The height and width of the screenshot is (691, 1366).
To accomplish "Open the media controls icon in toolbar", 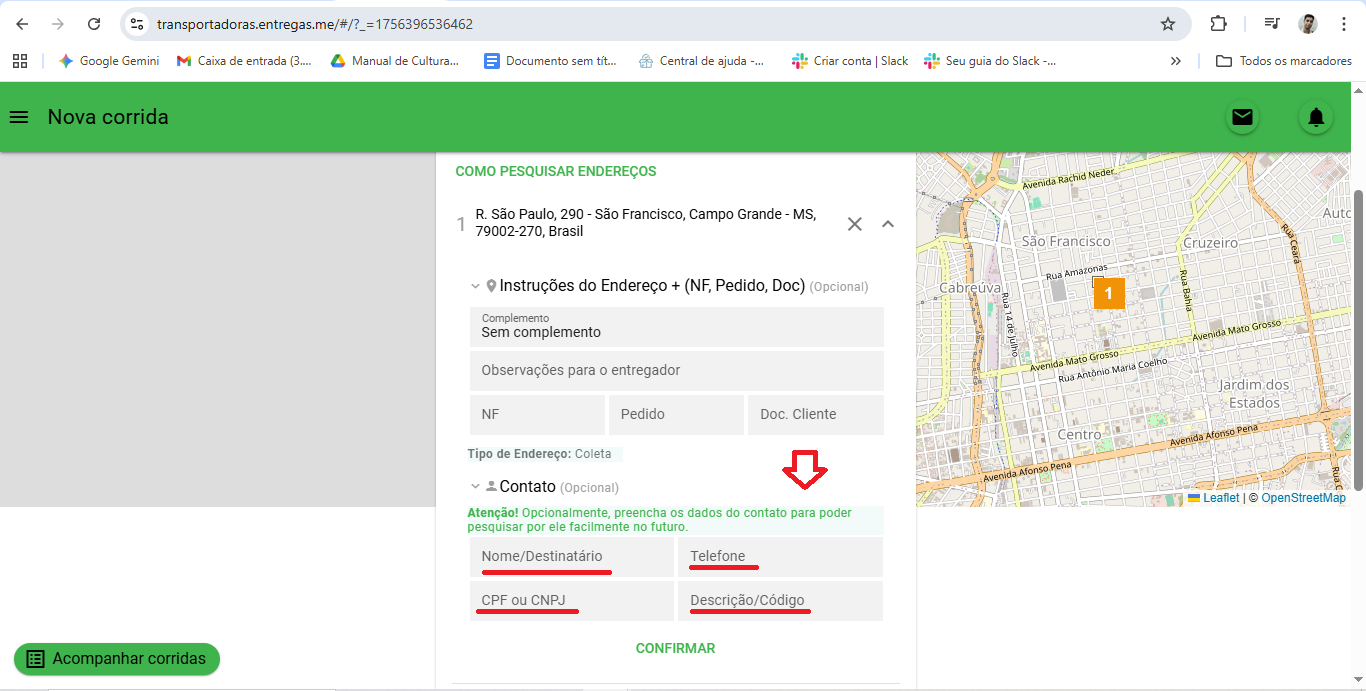I will [1272, 24].
